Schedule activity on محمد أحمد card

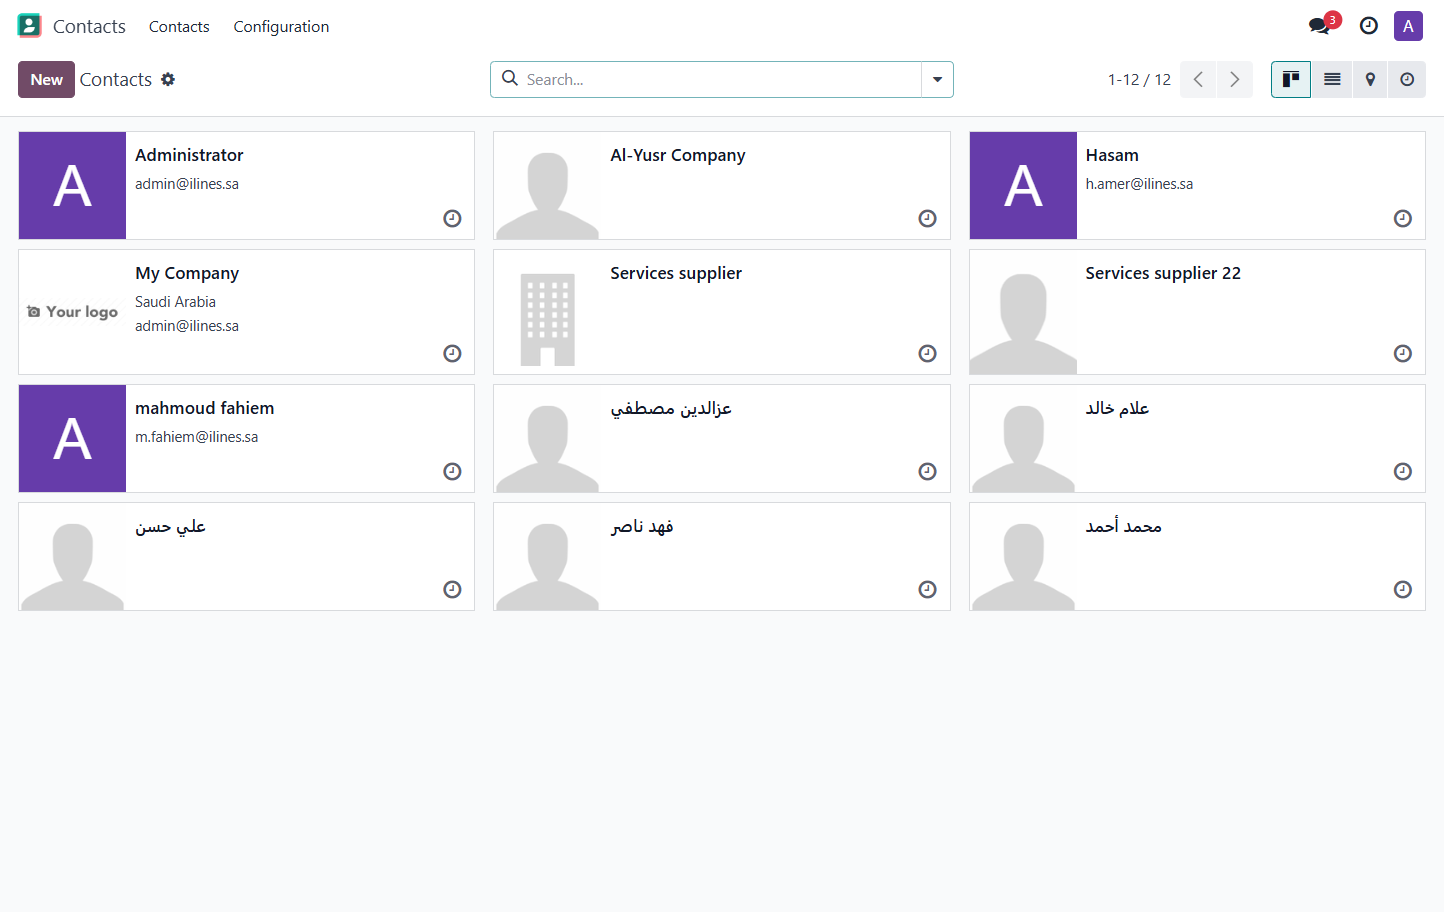pos(1403,589)
